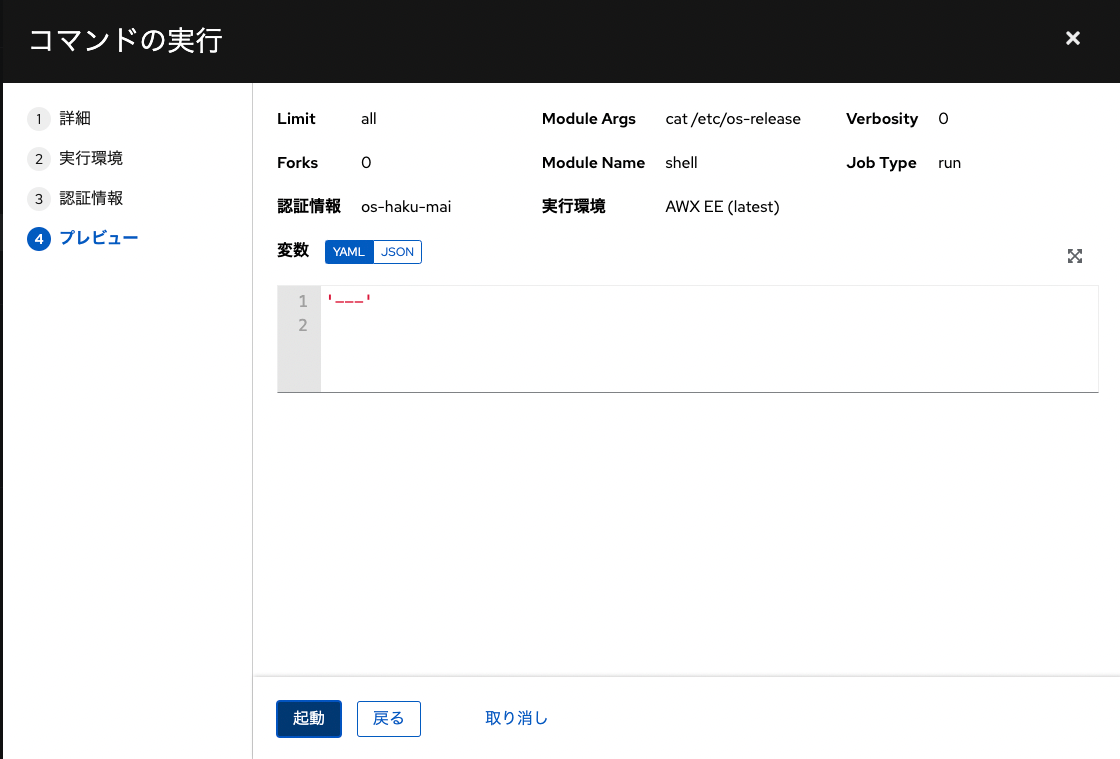
Task: Expand the variables editor to fullscreen
Action: 1074,256
